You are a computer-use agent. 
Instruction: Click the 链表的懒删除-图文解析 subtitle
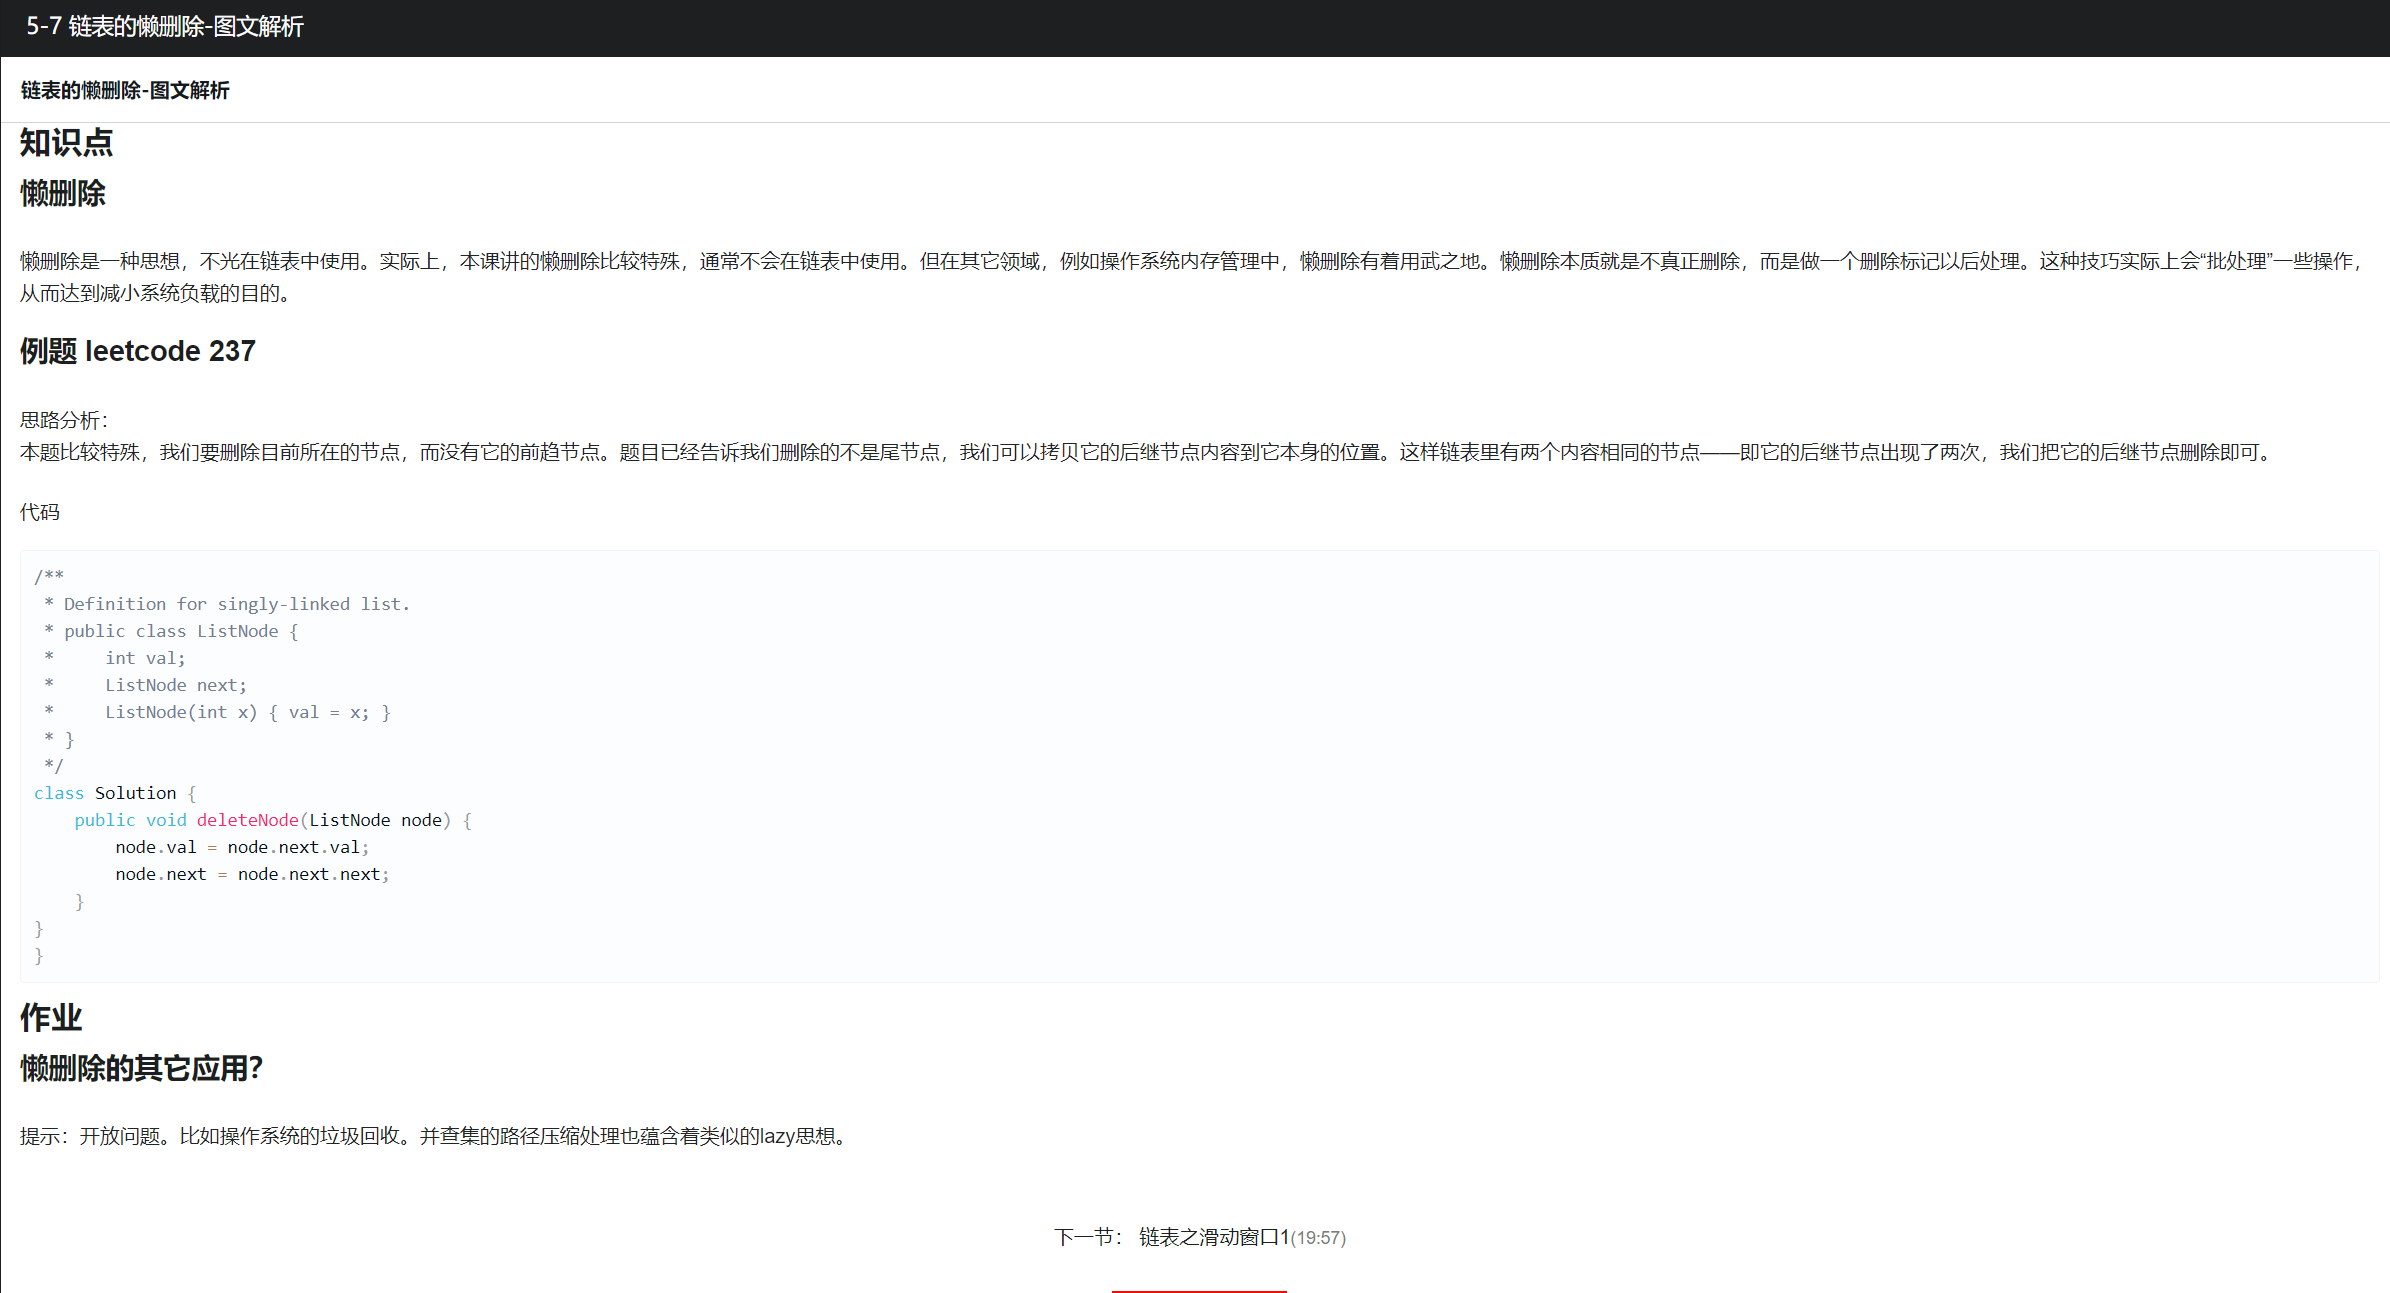[x=125, y=90]
